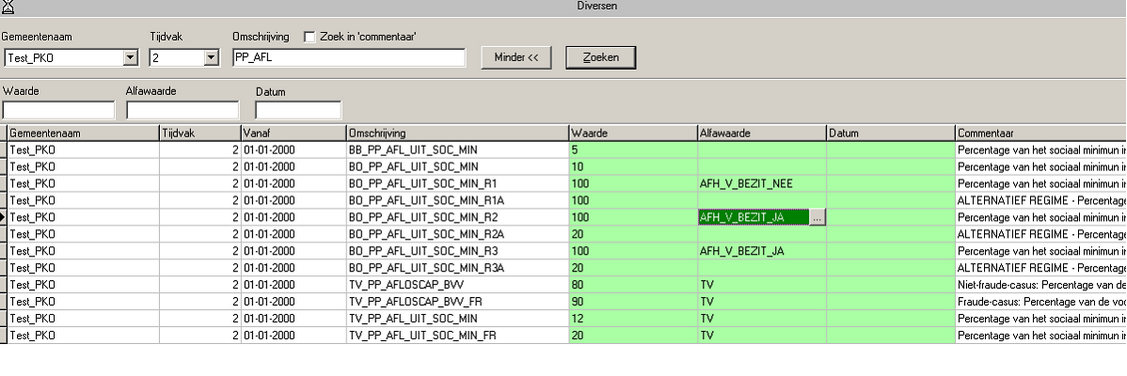Click the Omschrijving column header
Viewport: 1127px width, 376px height.
(x=458, y=134)
